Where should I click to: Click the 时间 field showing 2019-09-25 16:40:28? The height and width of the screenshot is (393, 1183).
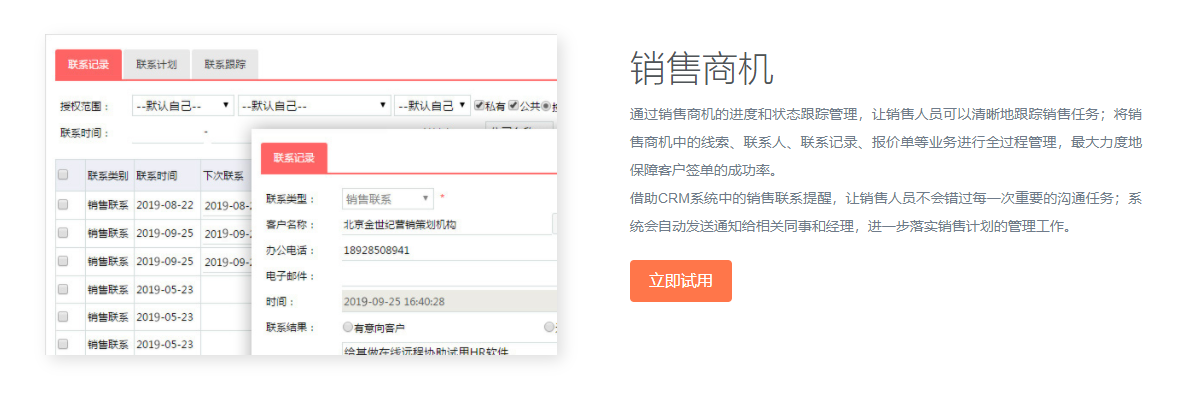pyautogui.click(x=449, y=302)
